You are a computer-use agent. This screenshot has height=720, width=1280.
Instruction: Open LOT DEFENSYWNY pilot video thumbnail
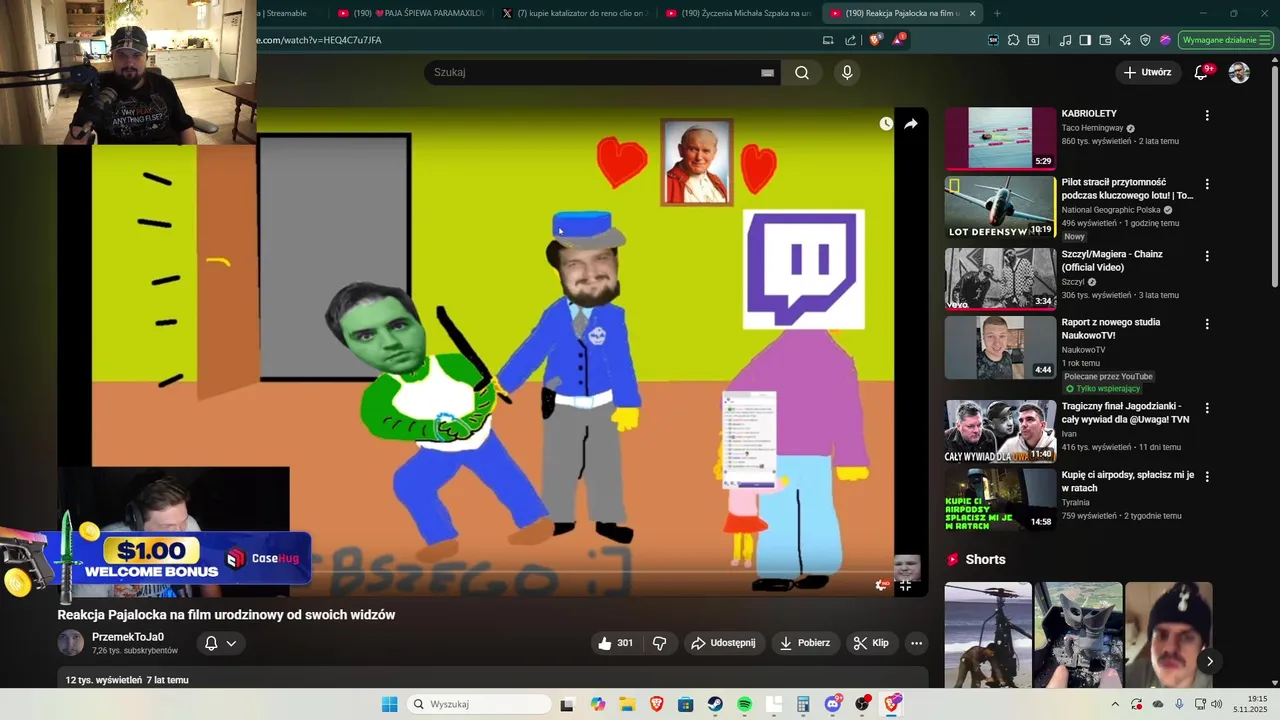point(1000,208)
